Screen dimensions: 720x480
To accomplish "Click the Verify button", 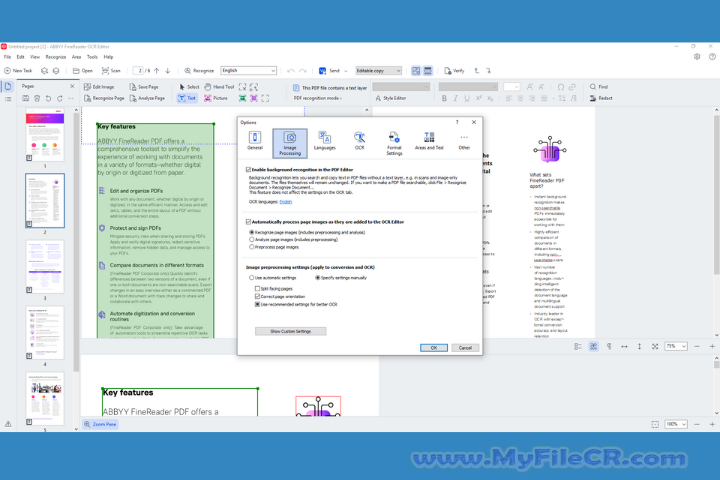I will coord(454,71).
